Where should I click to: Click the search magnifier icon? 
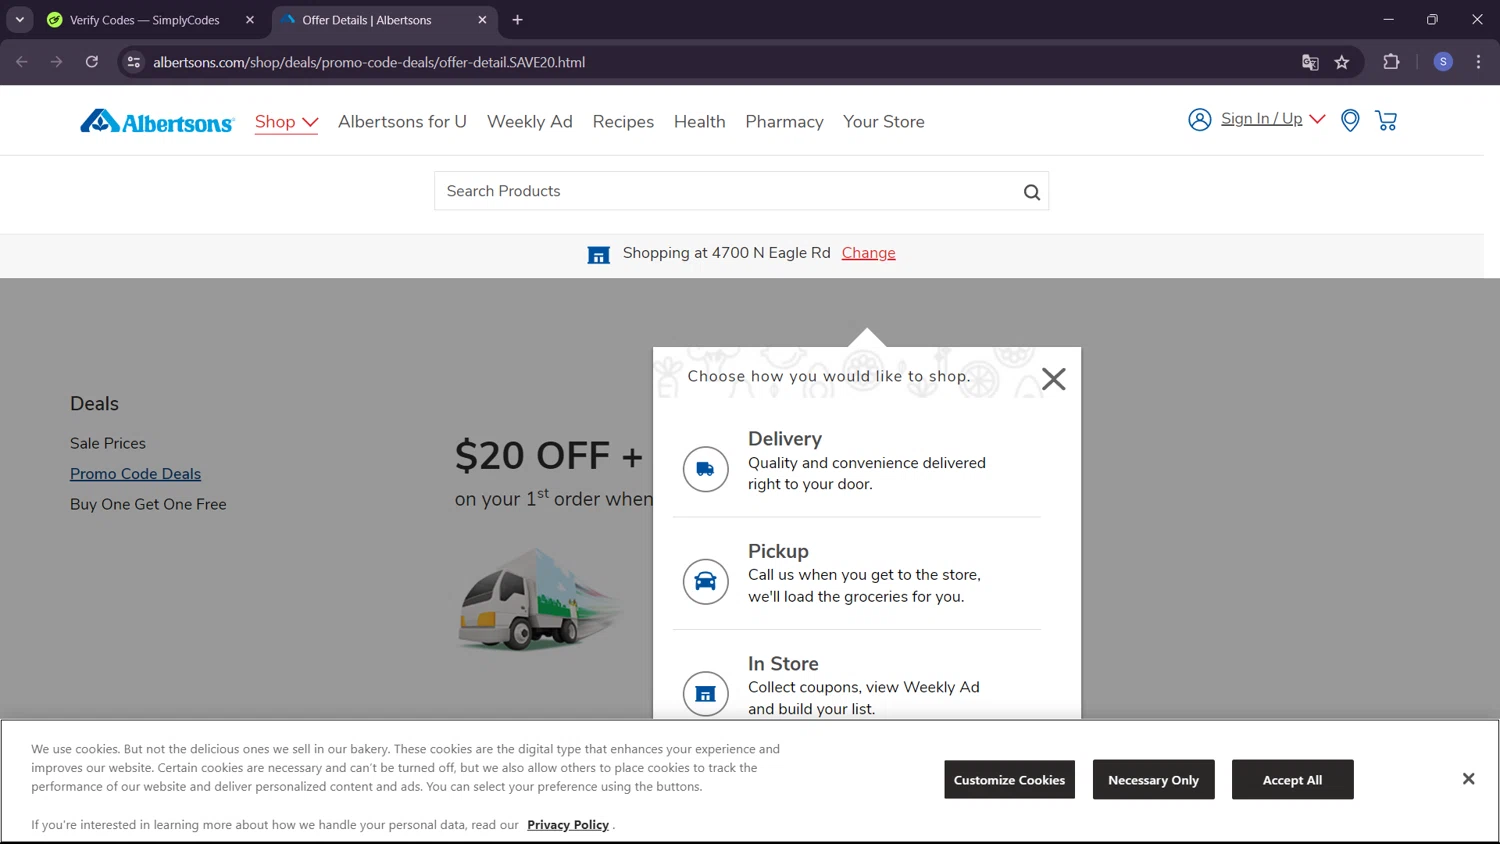(x=1032, y=192)
